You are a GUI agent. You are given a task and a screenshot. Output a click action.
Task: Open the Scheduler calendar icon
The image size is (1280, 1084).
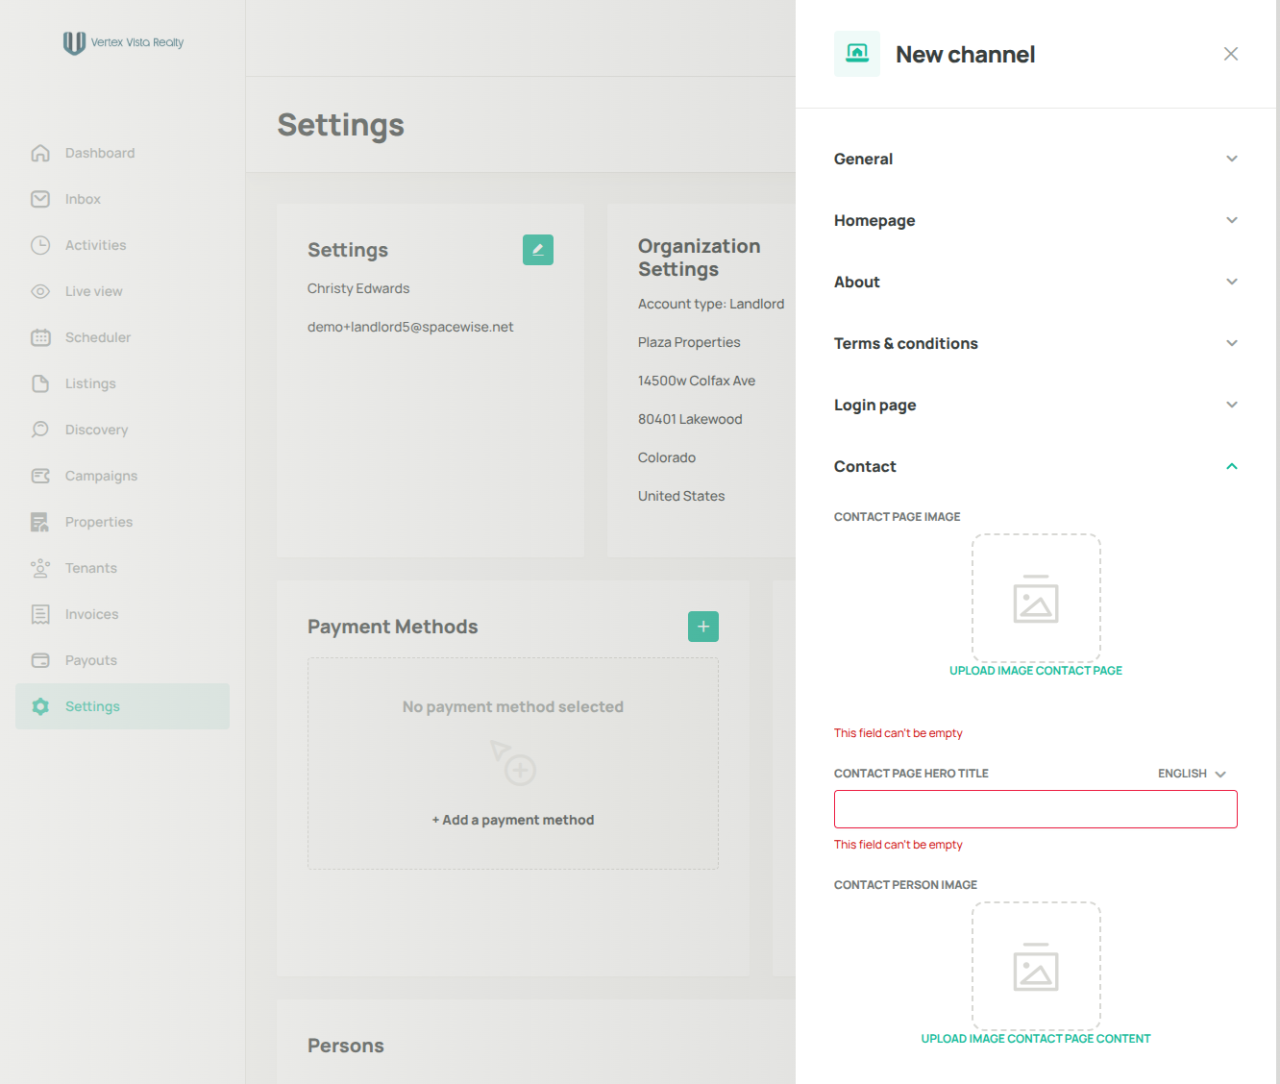tap(40, 337)
